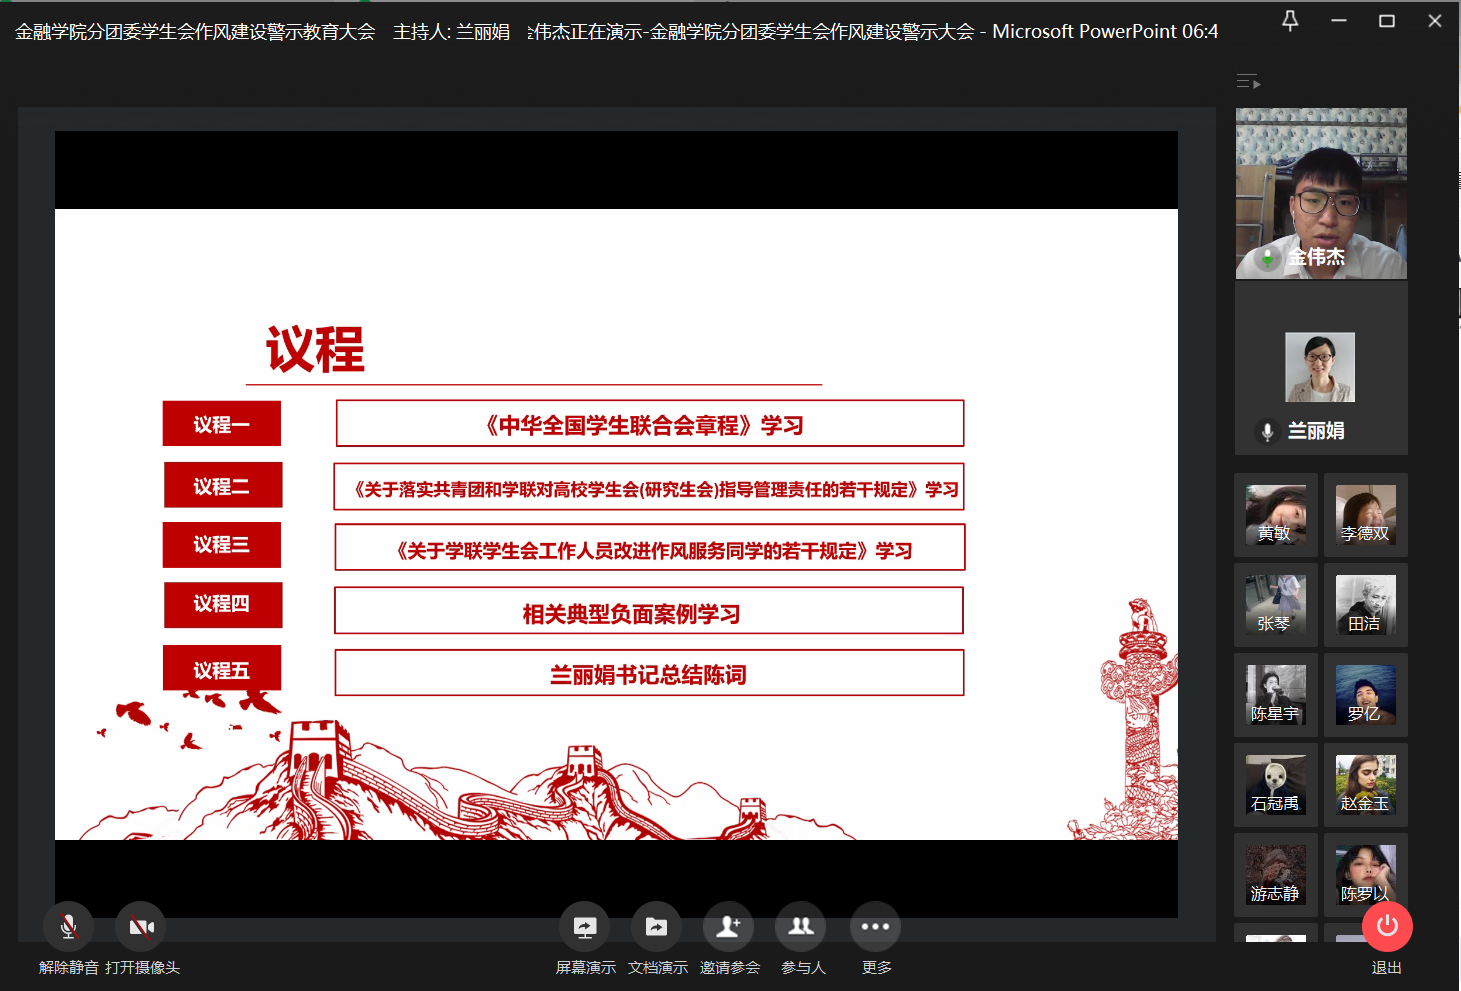
Task: Open the 更多 more options menu
Action: 875,927
